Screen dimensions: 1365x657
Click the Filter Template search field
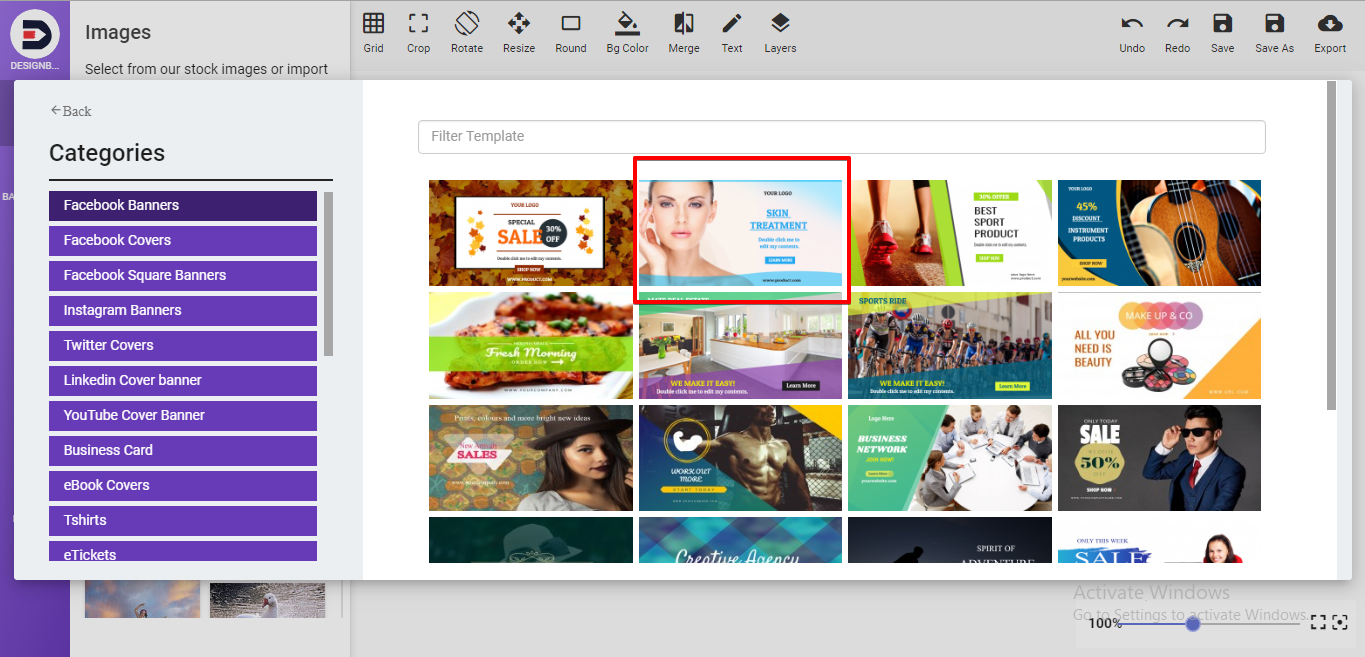point(841,136)
